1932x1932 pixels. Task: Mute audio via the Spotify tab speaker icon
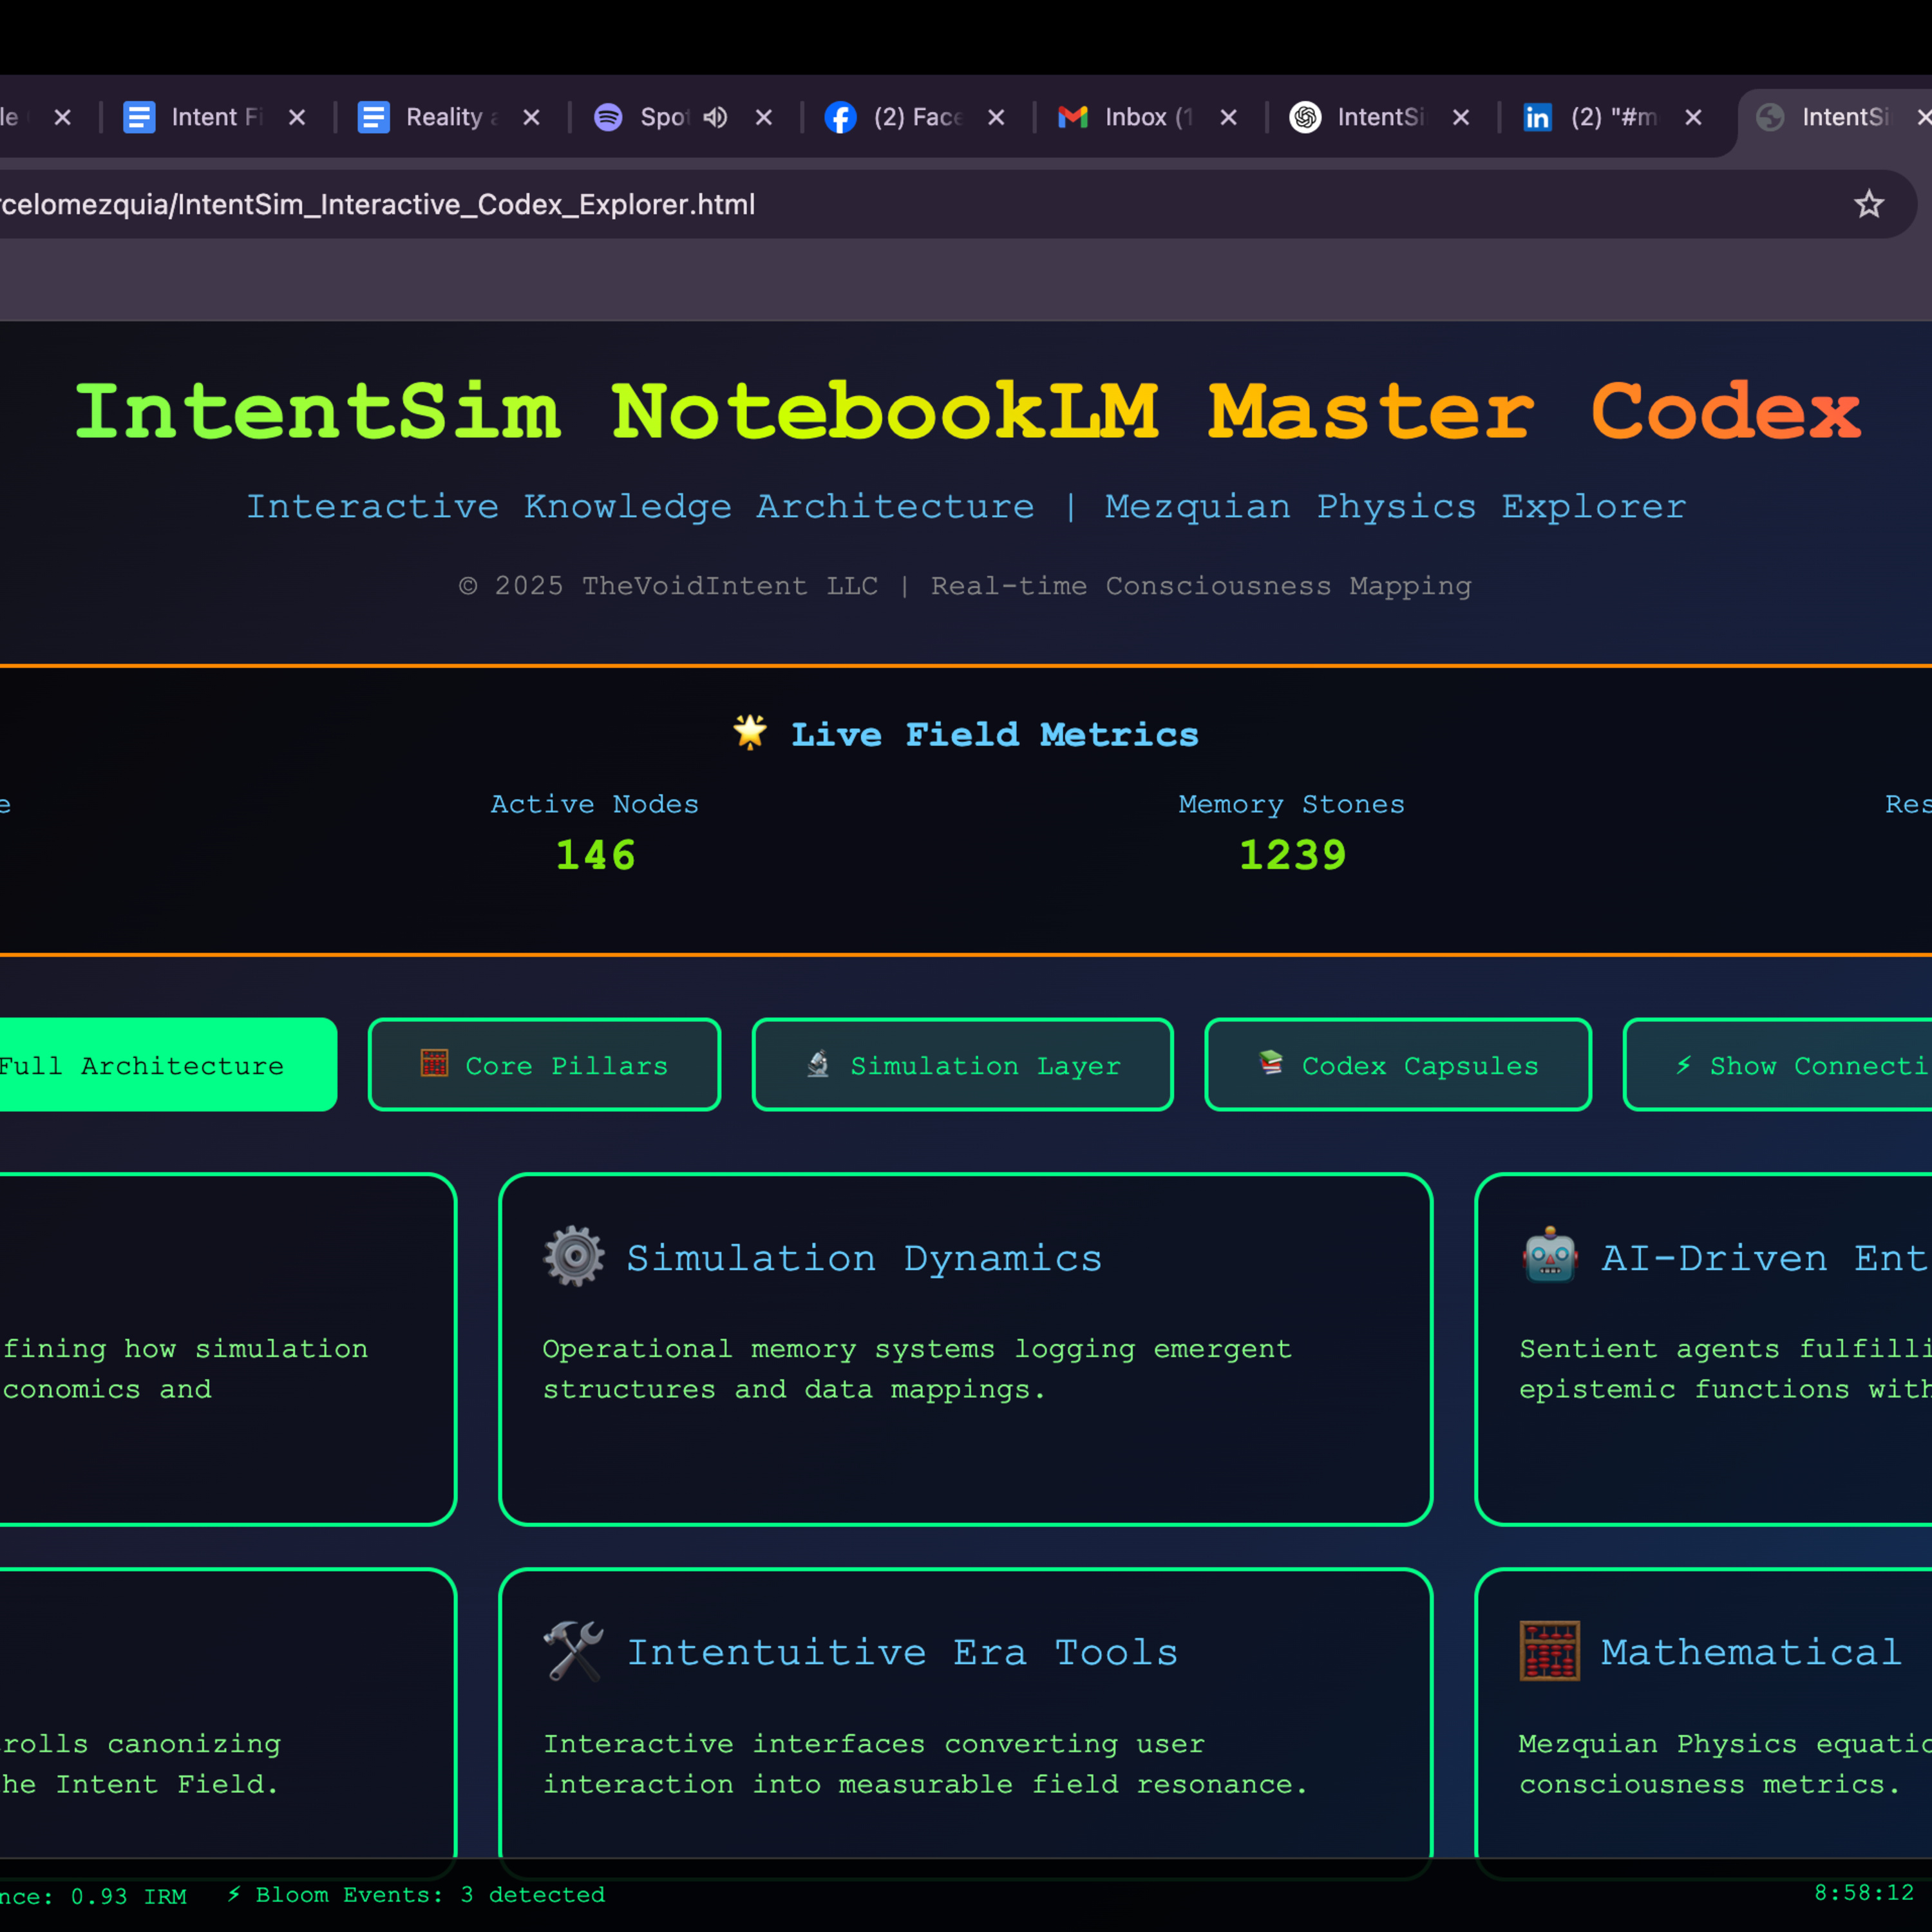(x=715, y=117)
